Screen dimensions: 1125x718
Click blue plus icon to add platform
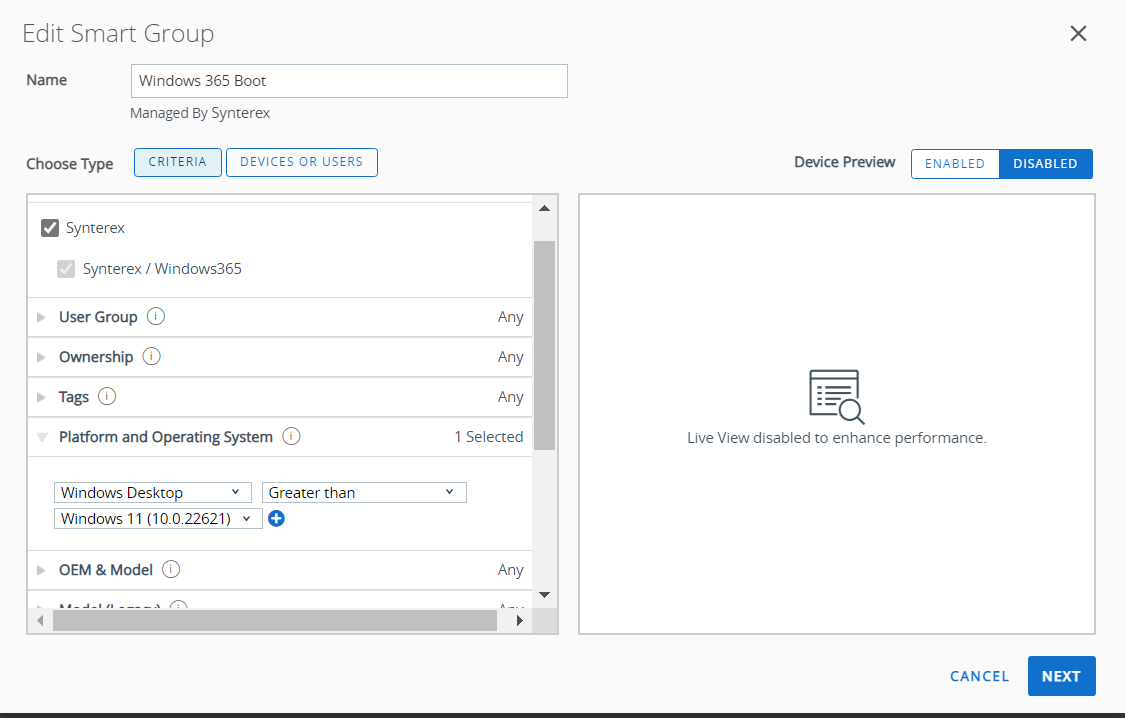277,518
